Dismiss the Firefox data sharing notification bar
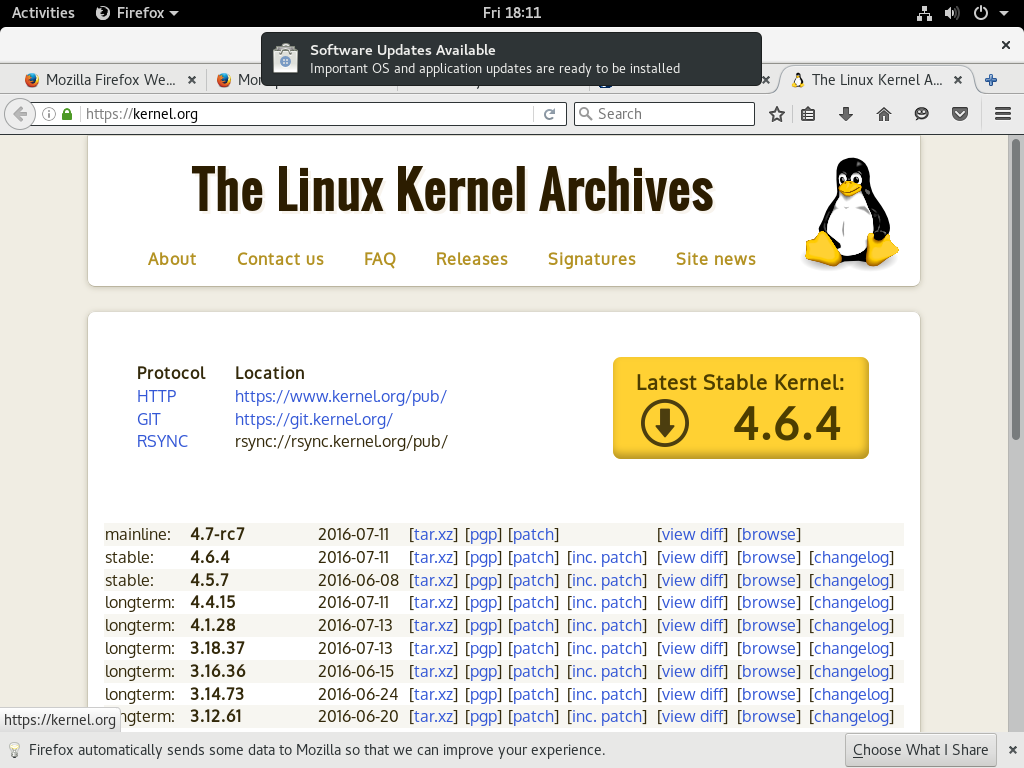Image resolution: width=1024 pixels, height=768 pixels. coord(1012,750)
